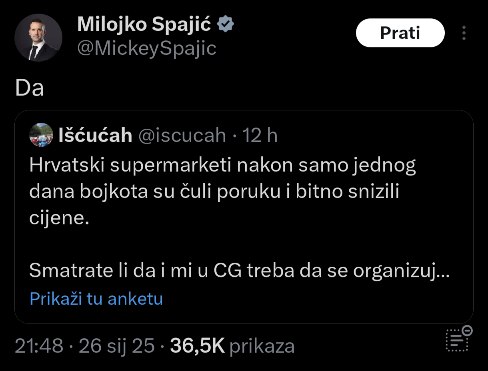Click the word cijene in quoted tweet
The height and width of the screenshot is (371, 488).
point(59,218)
